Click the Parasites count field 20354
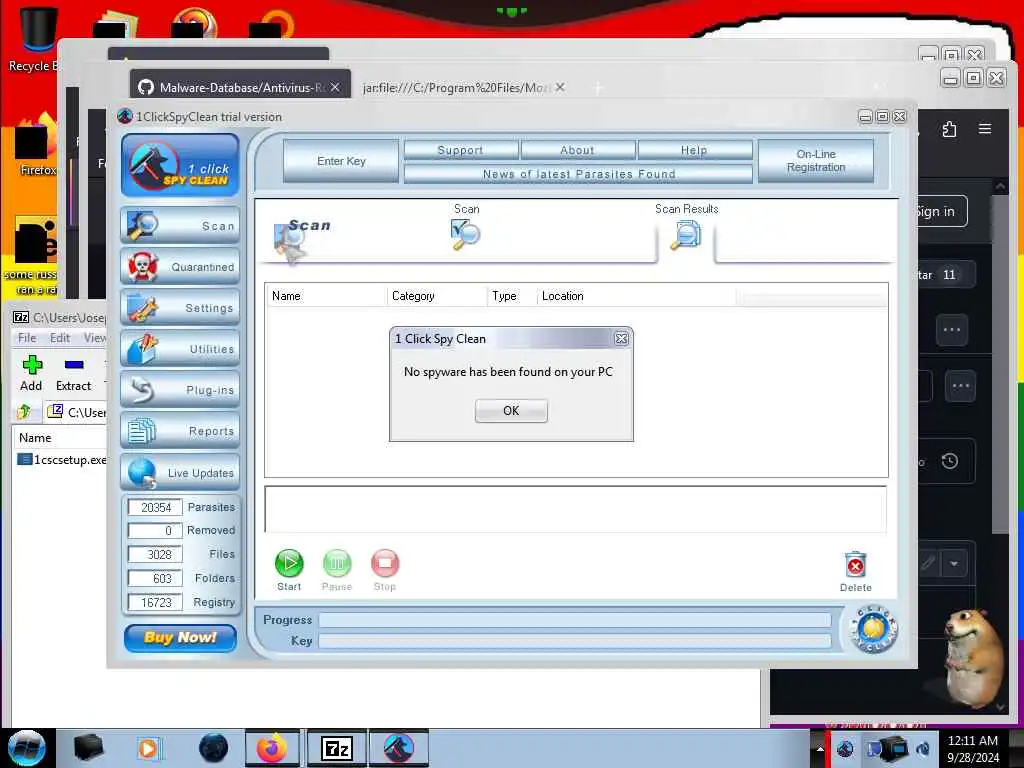Screen dimensions: 1024x768 [155, 507]
